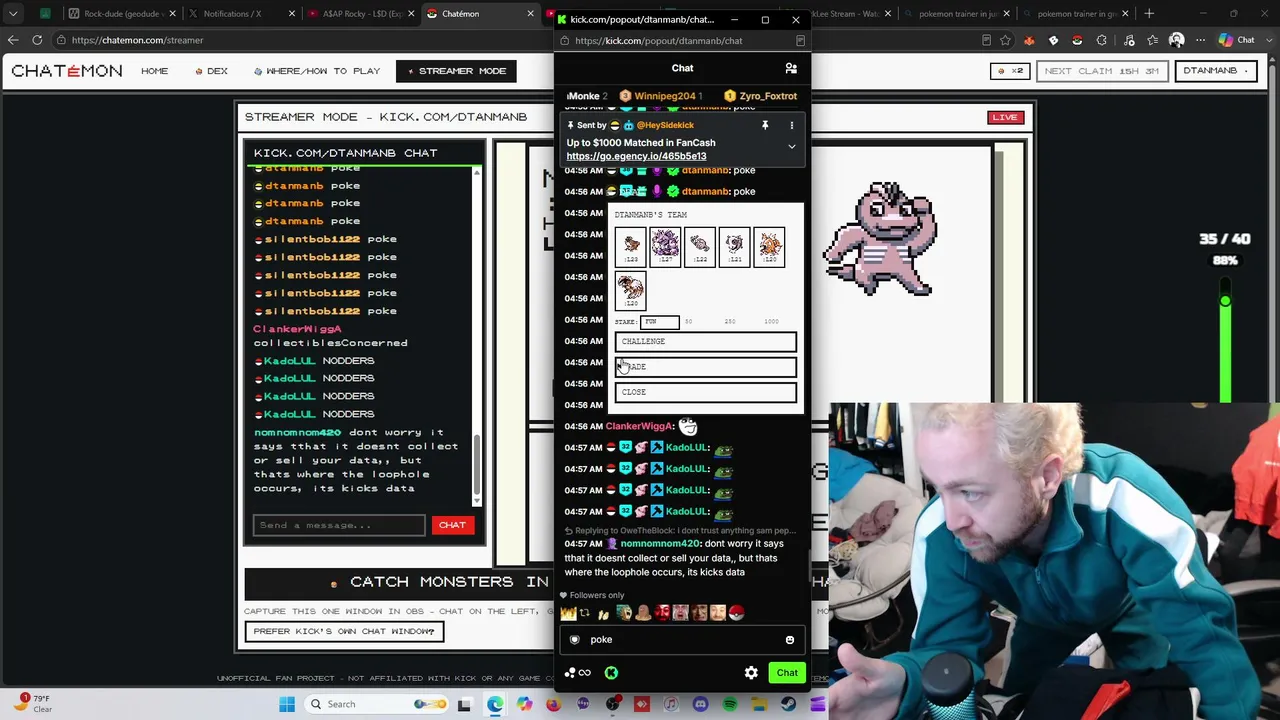
Task: Open Firefox from the taskbar
Action: pyautogui.click(x=553, y=704)
